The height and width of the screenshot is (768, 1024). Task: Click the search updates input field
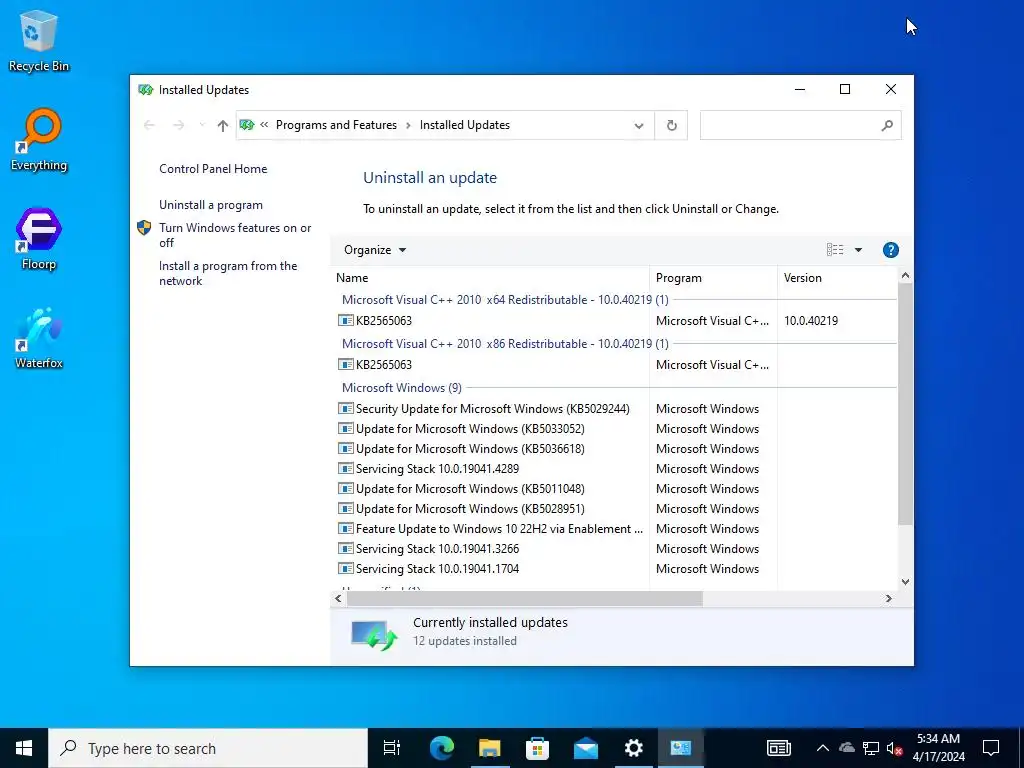(790, 125)
